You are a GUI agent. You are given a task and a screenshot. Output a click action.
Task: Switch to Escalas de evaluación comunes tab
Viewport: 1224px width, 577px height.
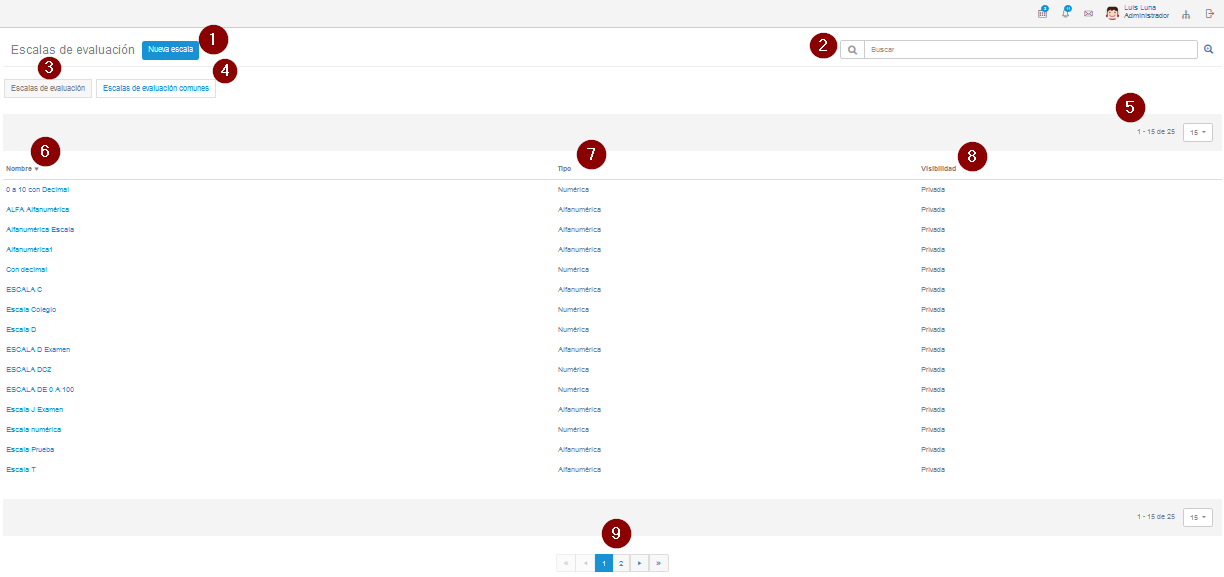pyautogui.click(x=156, y=88)
